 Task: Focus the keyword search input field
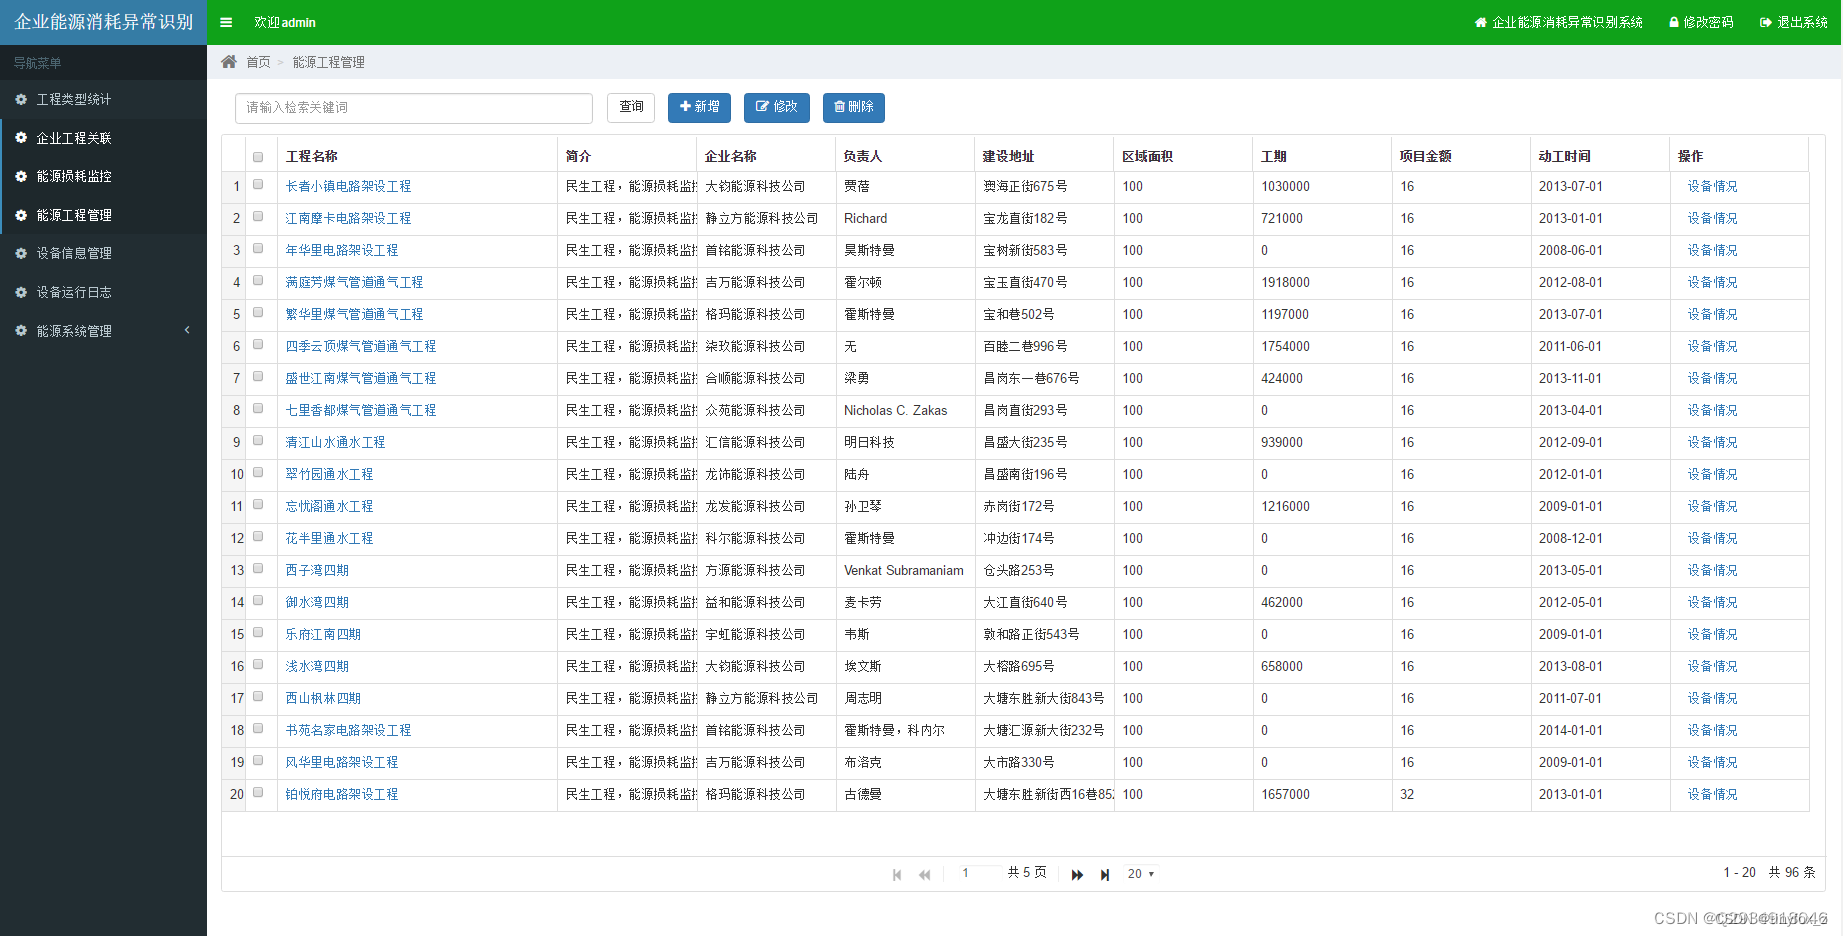[414, 108]
